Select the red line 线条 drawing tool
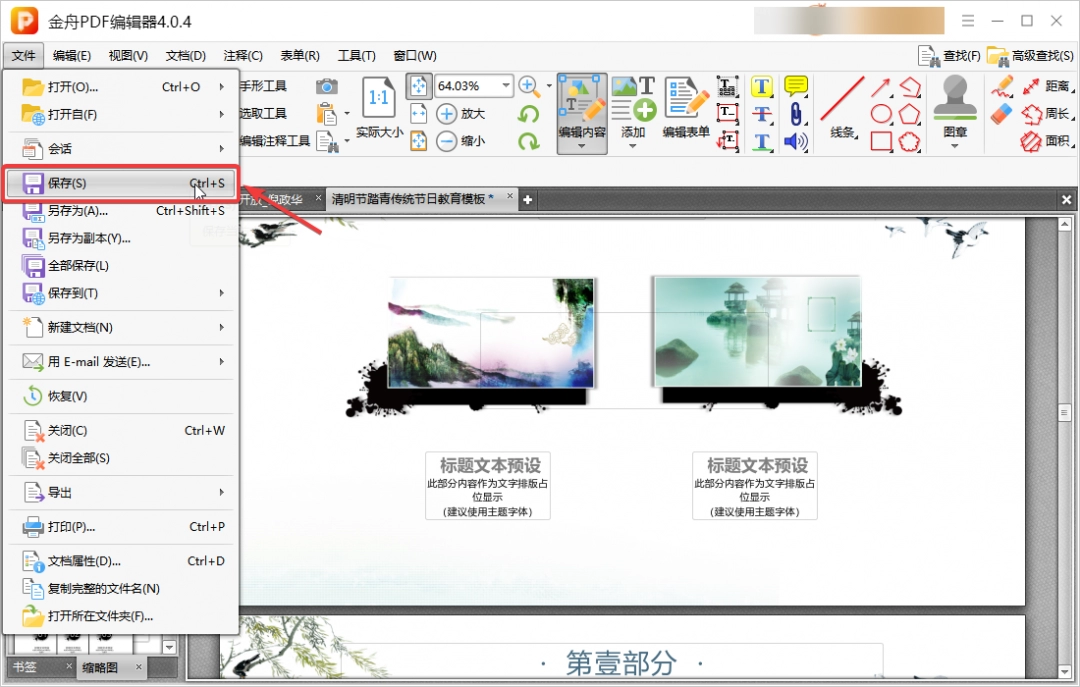Viewport: 1080px width, 687px height. pos(843,98)
